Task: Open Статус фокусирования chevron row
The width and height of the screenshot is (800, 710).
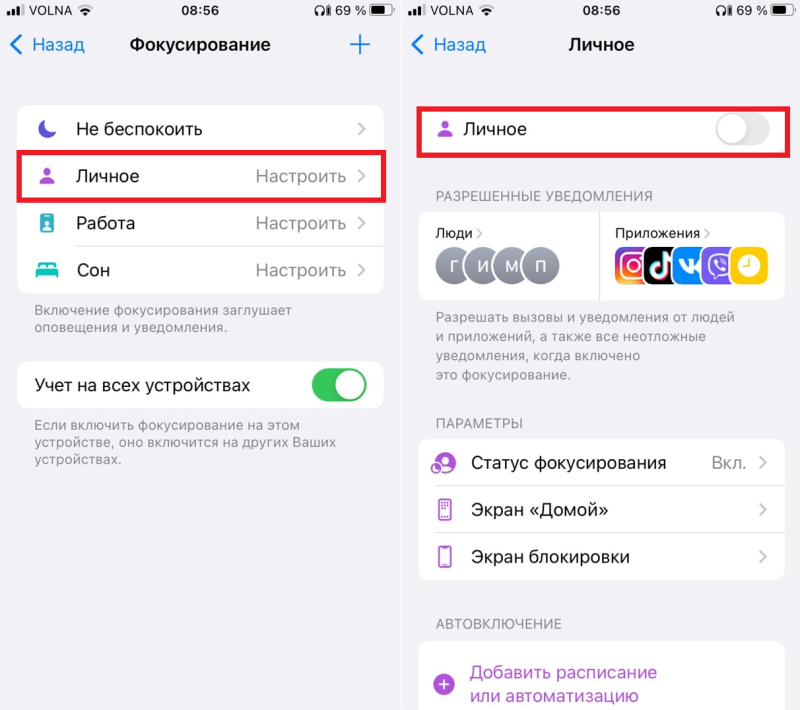Action: click(602, 463)
